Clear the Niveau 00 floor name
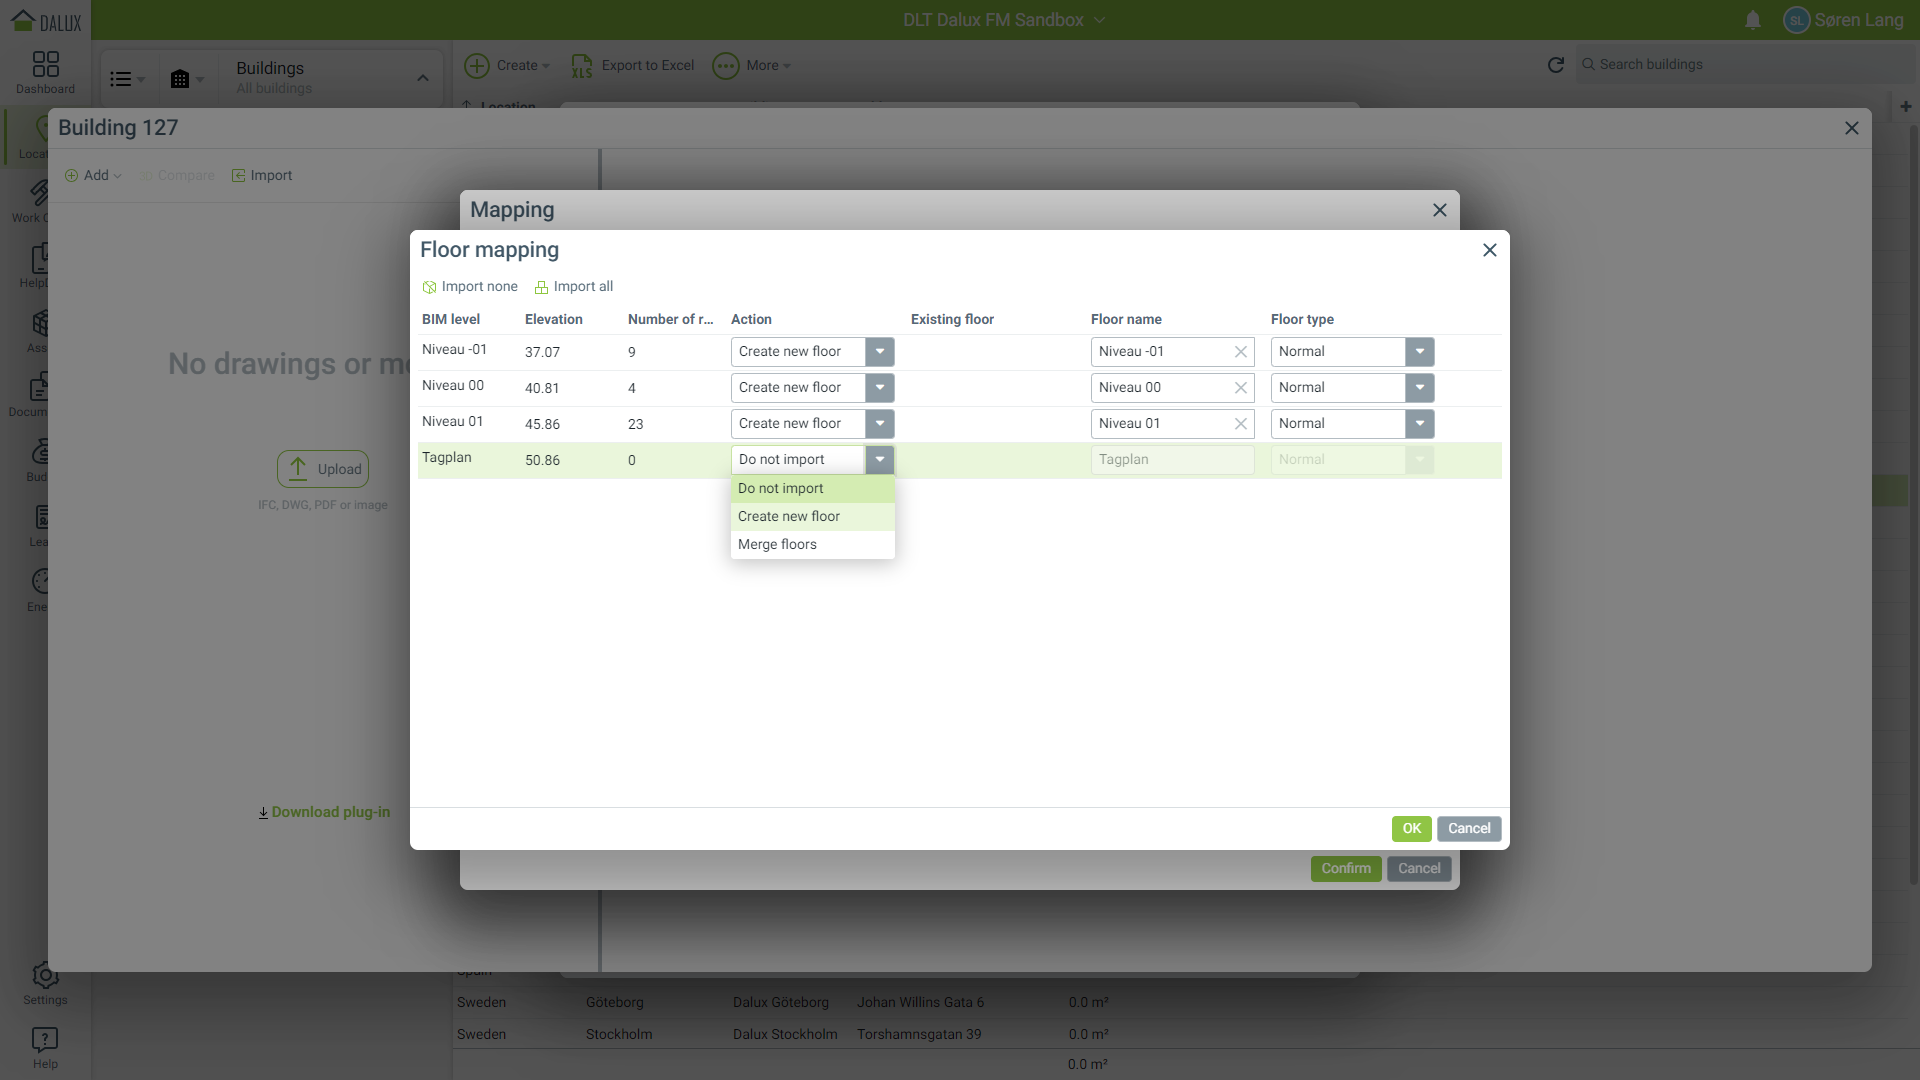 [1240, 388]
